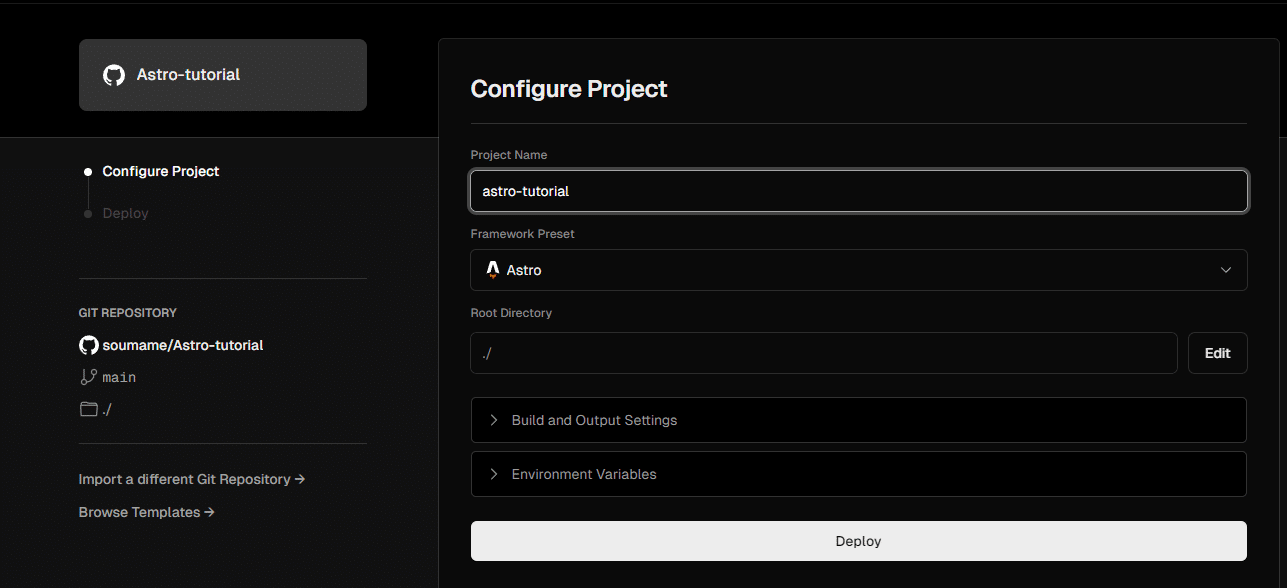Click the folder icon beside ./ path
1287x588 pixels.
(x=89, y=409)
